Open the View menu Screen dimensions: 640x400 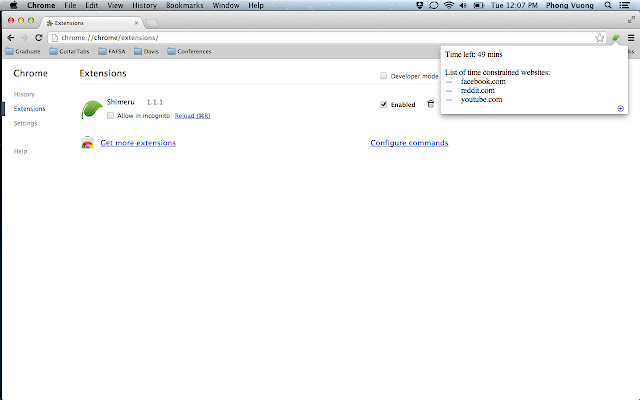coord(115,5)
